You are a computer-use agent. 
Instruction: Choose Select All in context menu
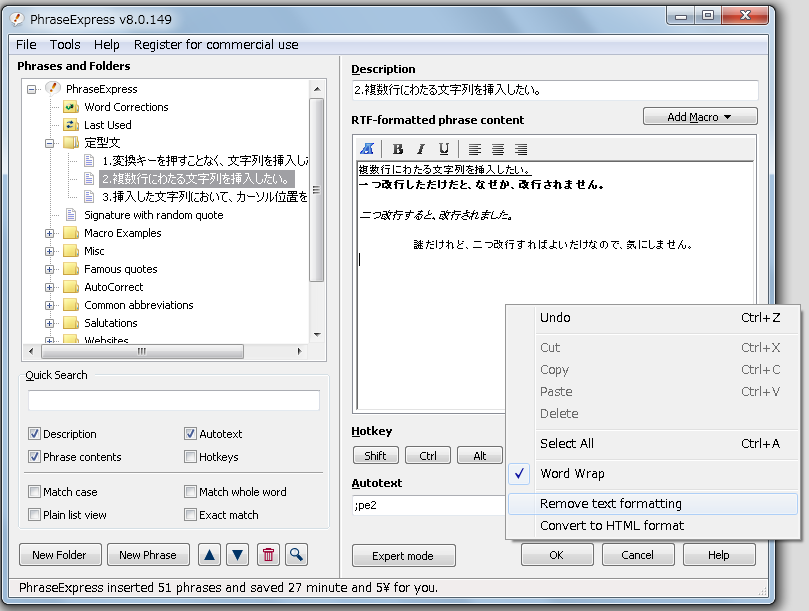[653, 443]
